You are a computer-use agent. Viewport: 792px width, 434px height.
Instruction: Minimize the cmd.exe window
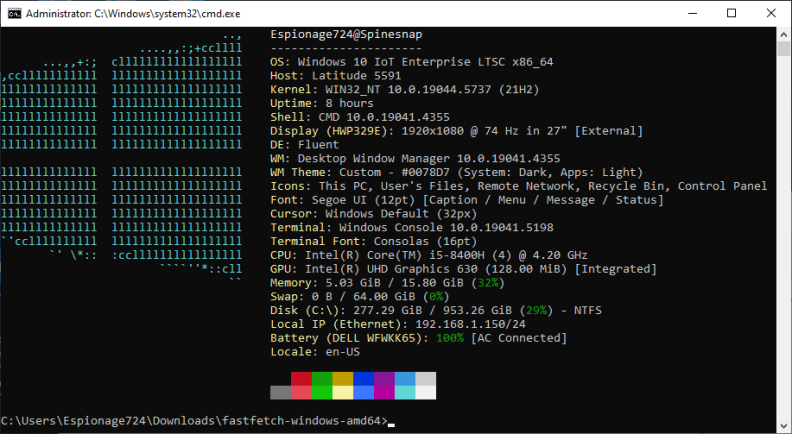pos(691,14)
